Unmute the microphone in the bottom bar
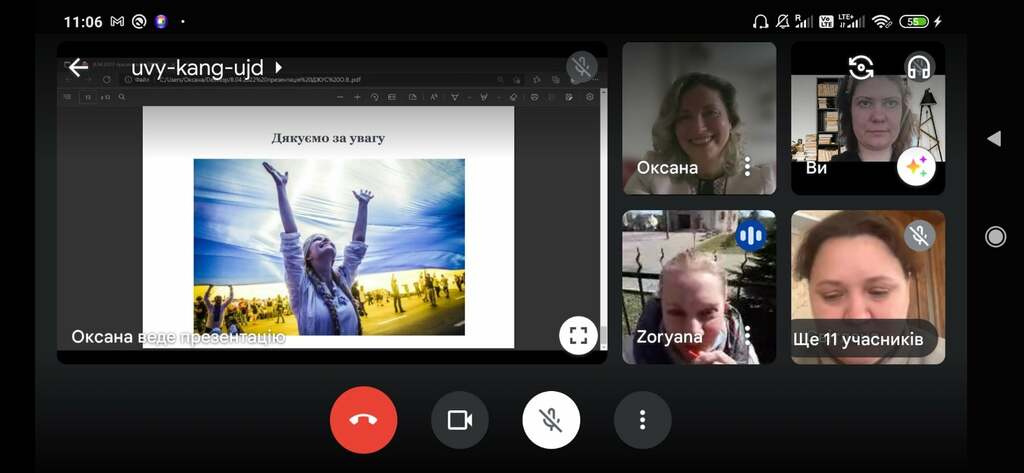1024x473 pixels. pyautogui.click(x=551, y=419)
